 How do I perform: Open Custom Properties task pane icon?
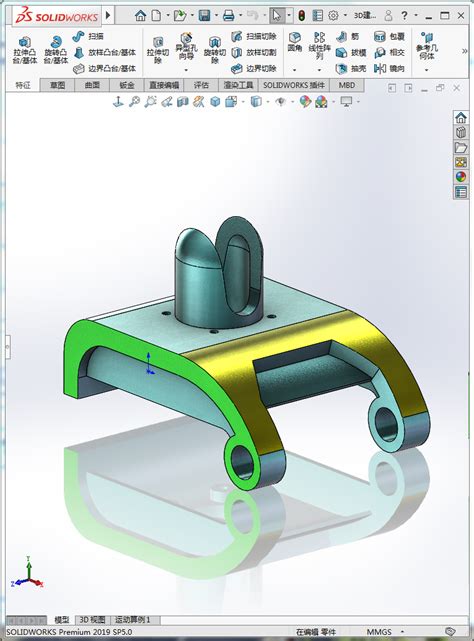[x=461, y=192]
